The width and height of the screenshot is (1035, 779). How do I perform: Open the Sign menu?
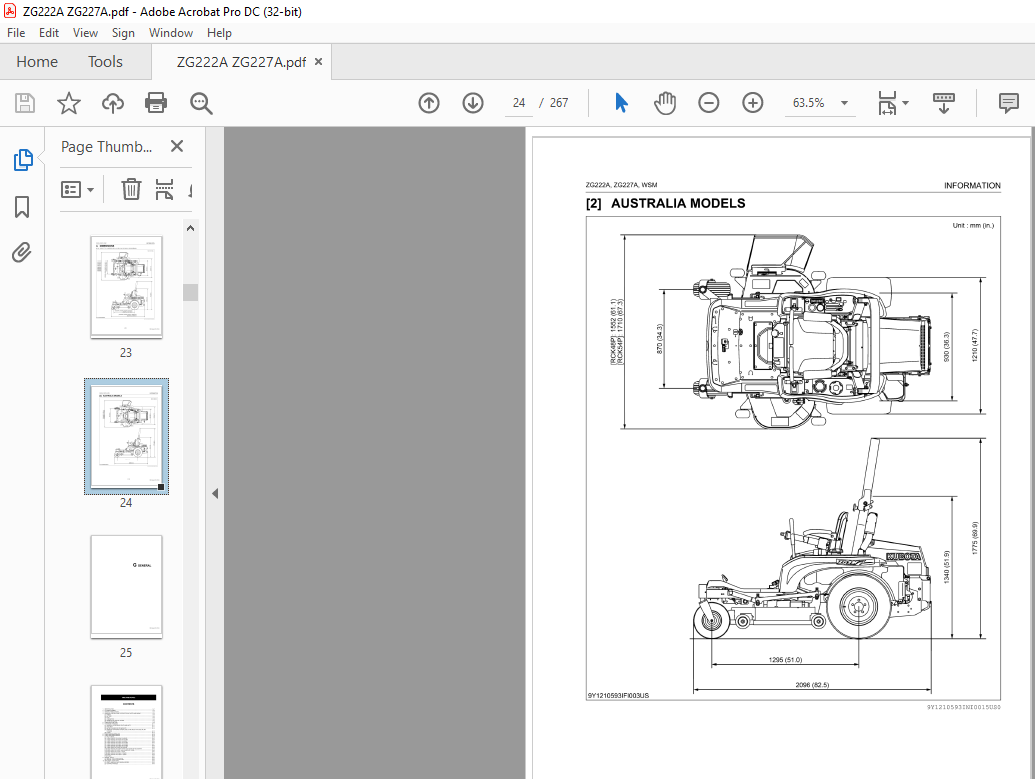[123, 33]
